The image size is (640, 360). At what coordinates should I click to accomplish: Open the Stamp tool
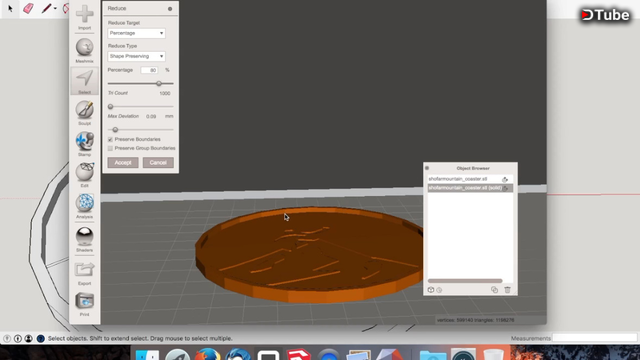coord(84,144)
